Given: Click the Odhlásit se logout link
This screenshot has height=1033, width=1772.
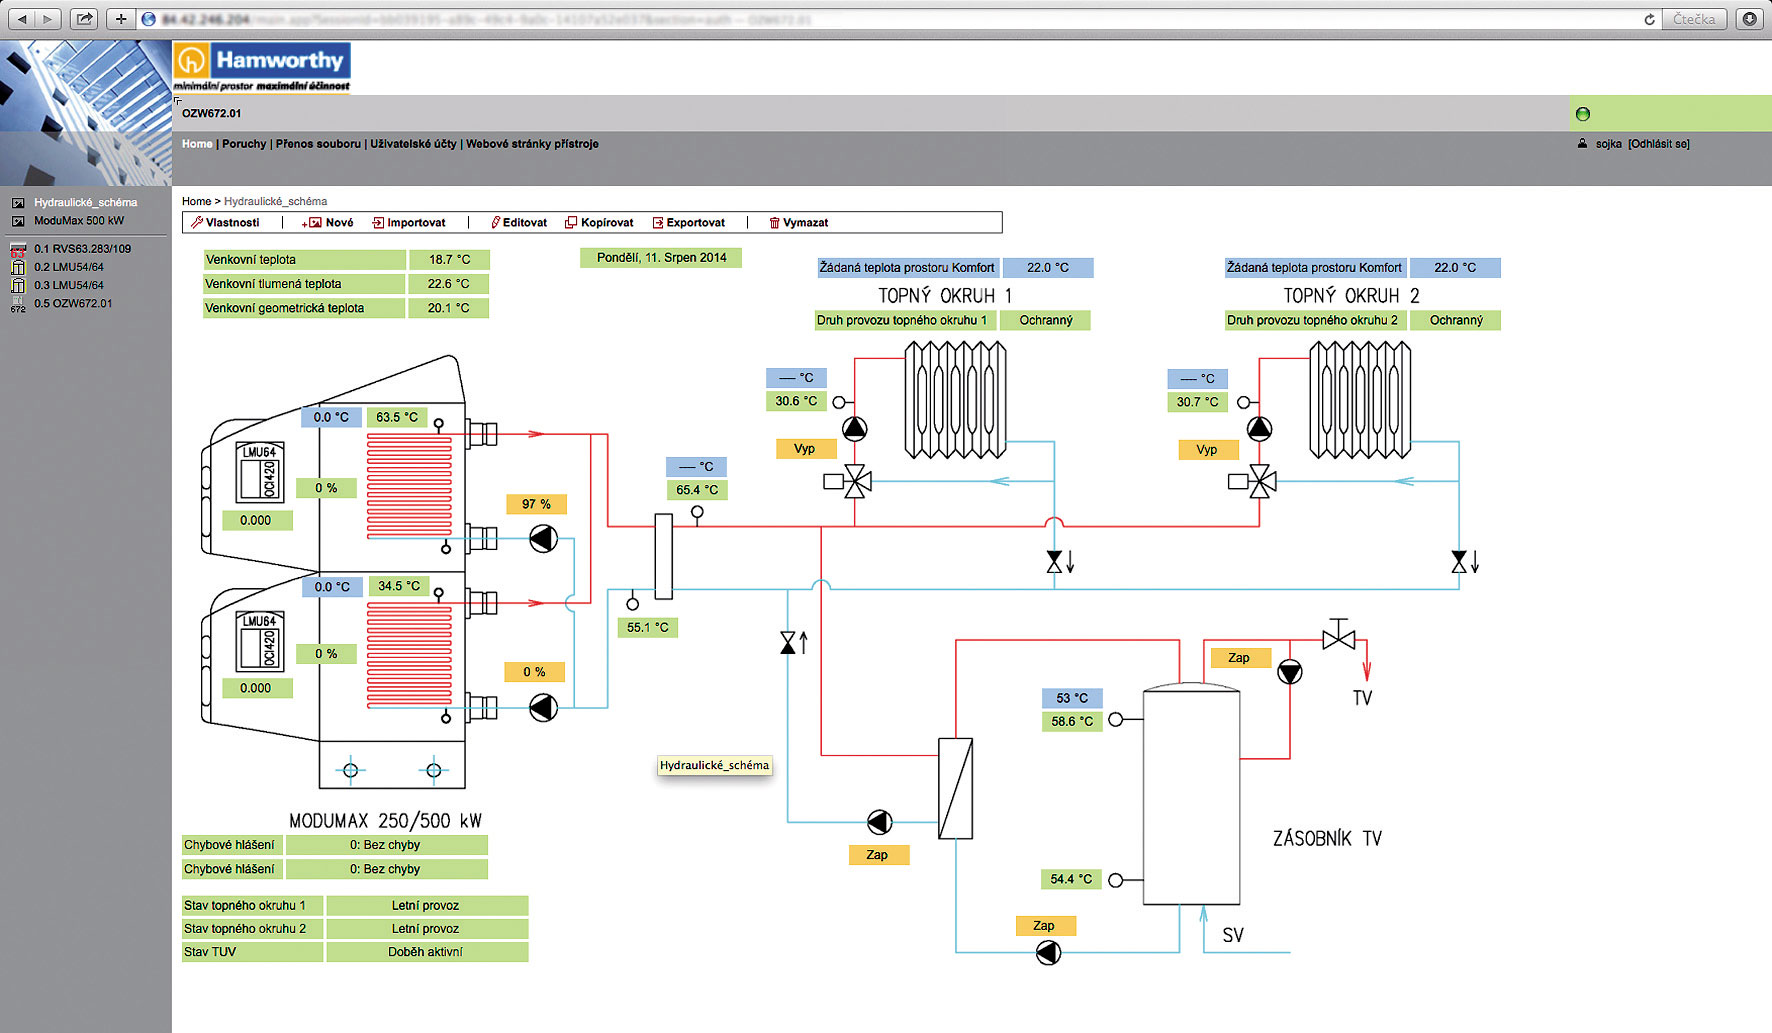Looking at the screenshot, I should [x=1658, y=144].
